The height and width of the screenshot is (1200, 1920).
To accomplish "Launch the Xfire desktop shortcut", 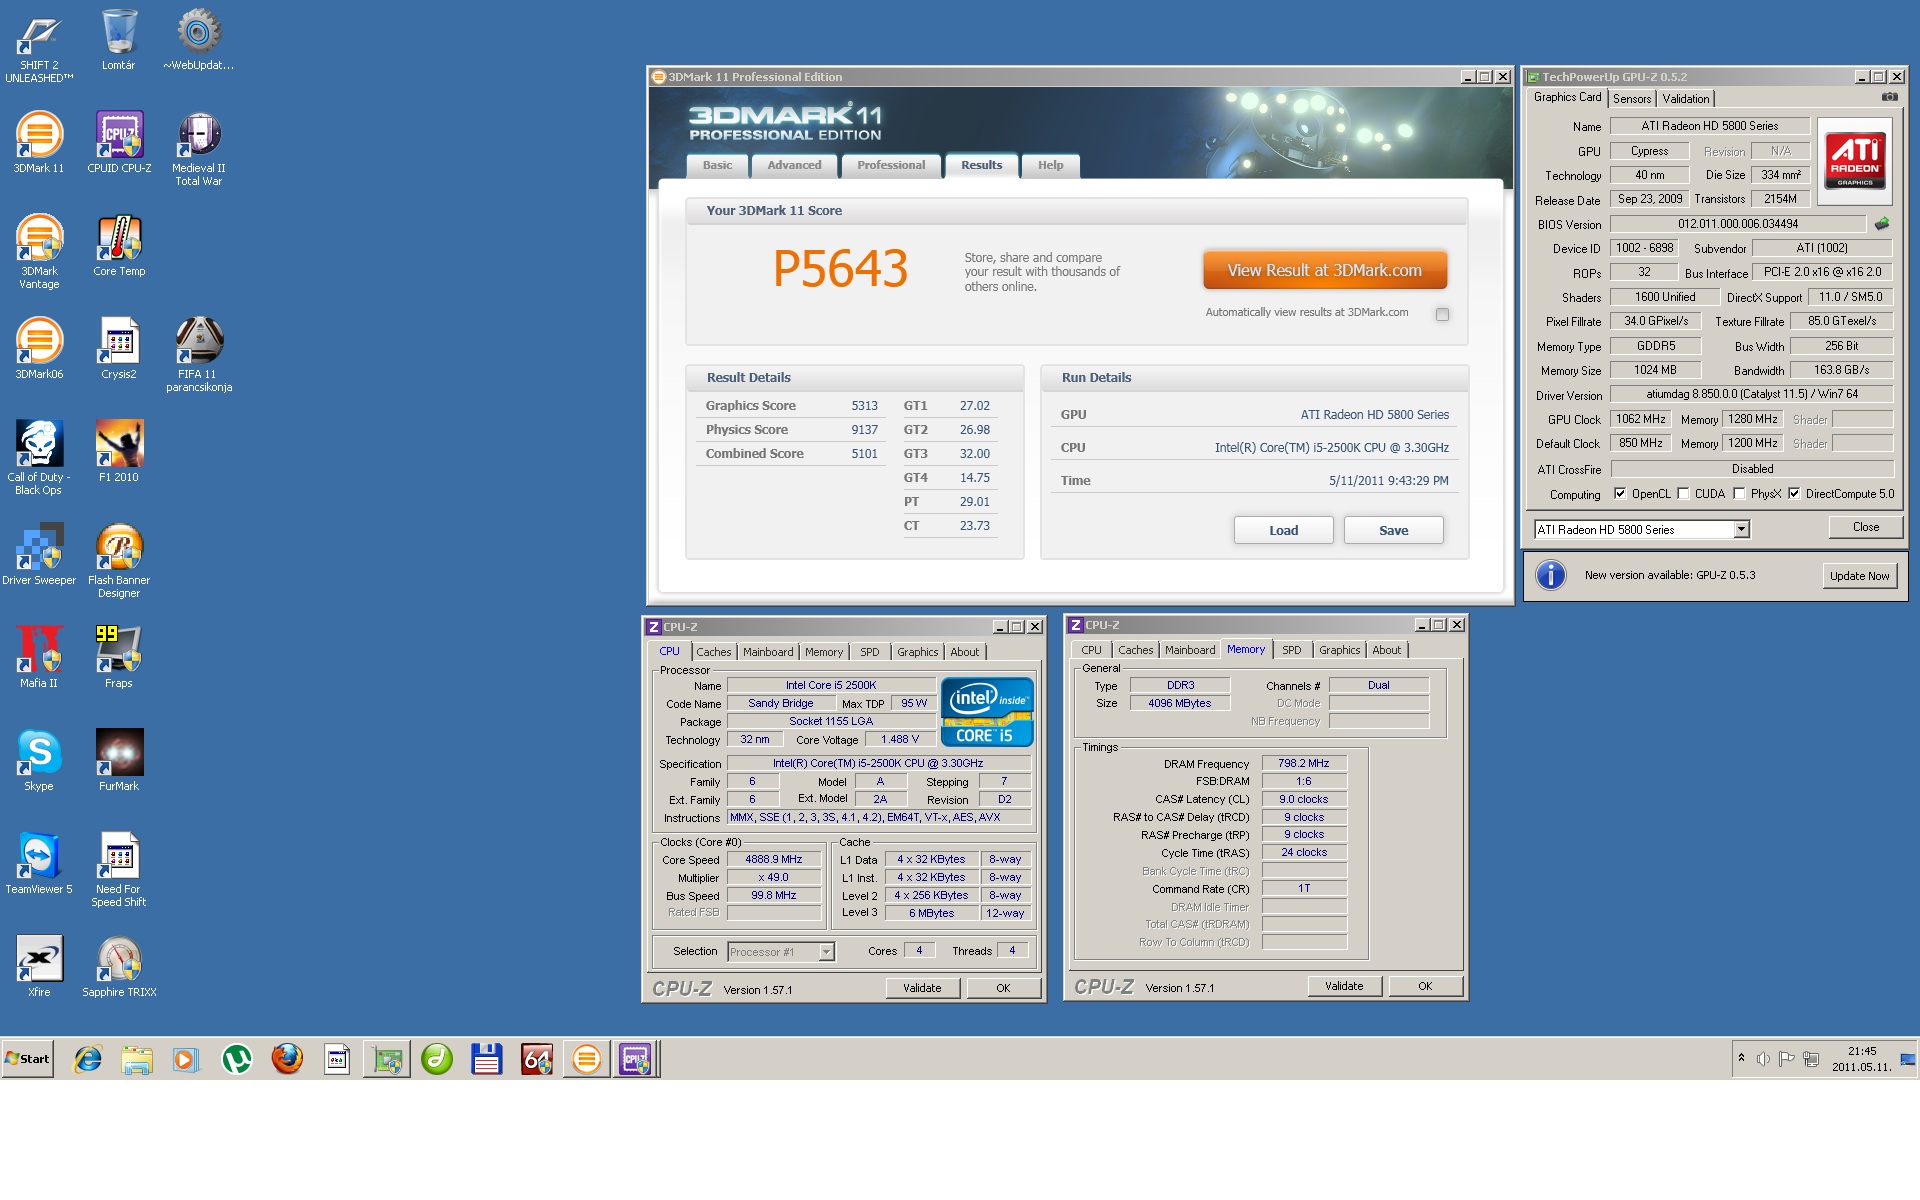I will (39, 967).
